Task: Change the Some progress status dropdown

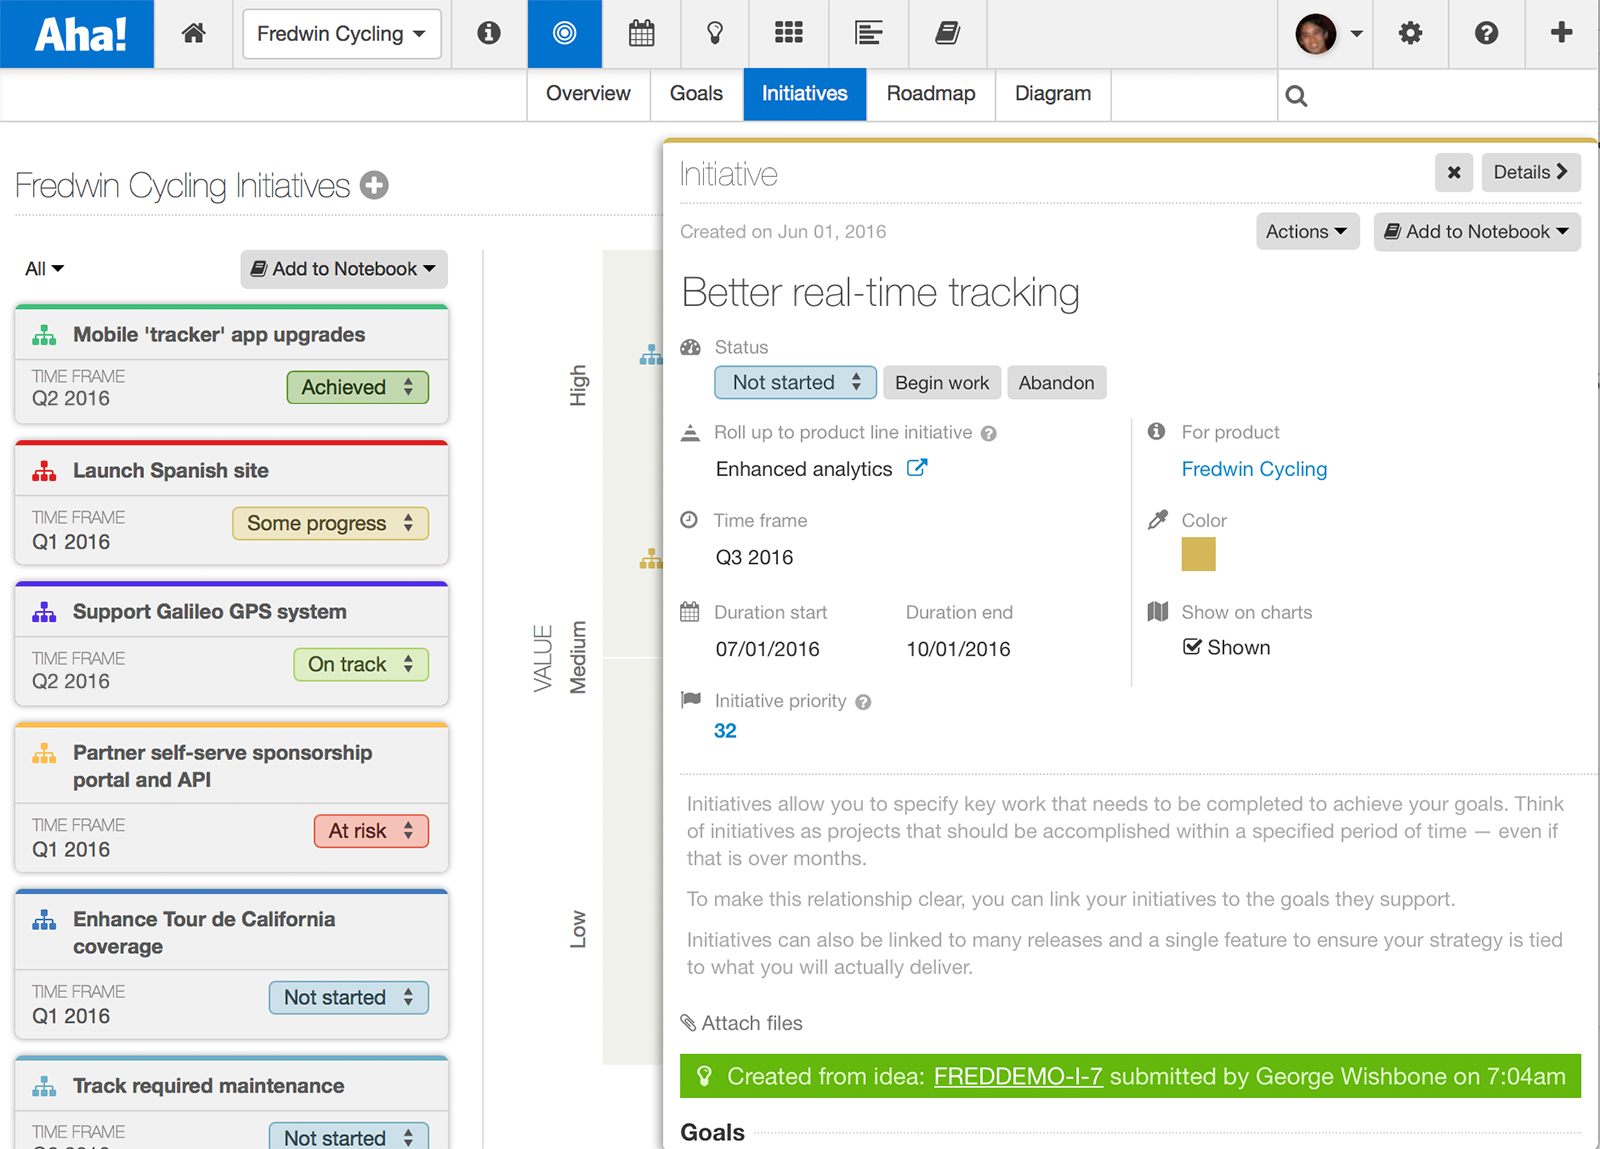Action: click(x=330, y=524)
